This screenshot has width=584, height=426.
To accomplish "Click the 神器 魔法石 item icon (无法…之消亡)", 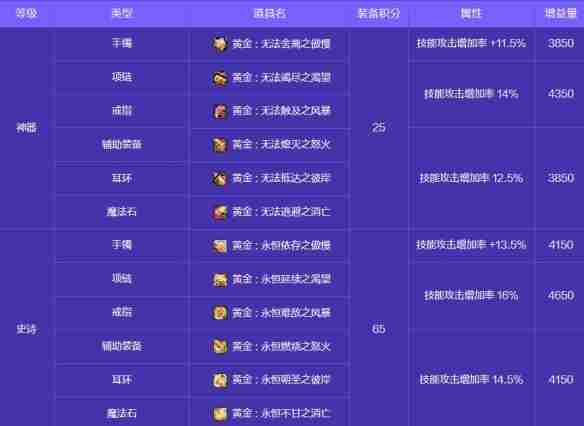I will tap(220, 212).
